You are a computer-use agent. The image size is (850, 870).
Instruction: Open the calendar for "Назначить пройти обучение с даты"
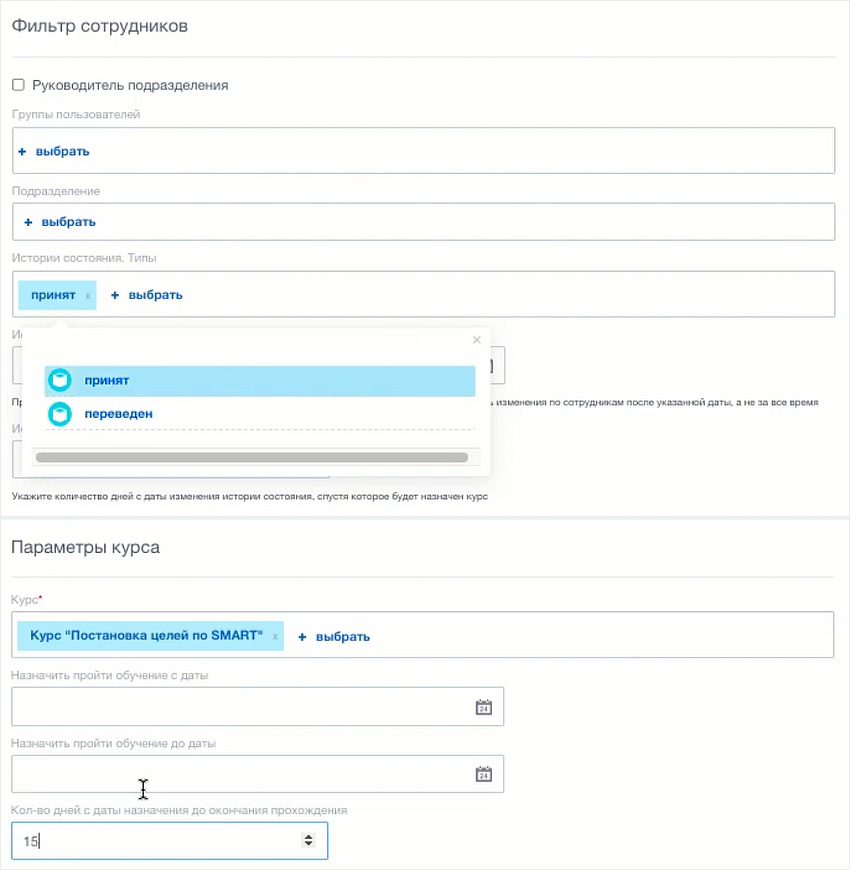(483, 706)
